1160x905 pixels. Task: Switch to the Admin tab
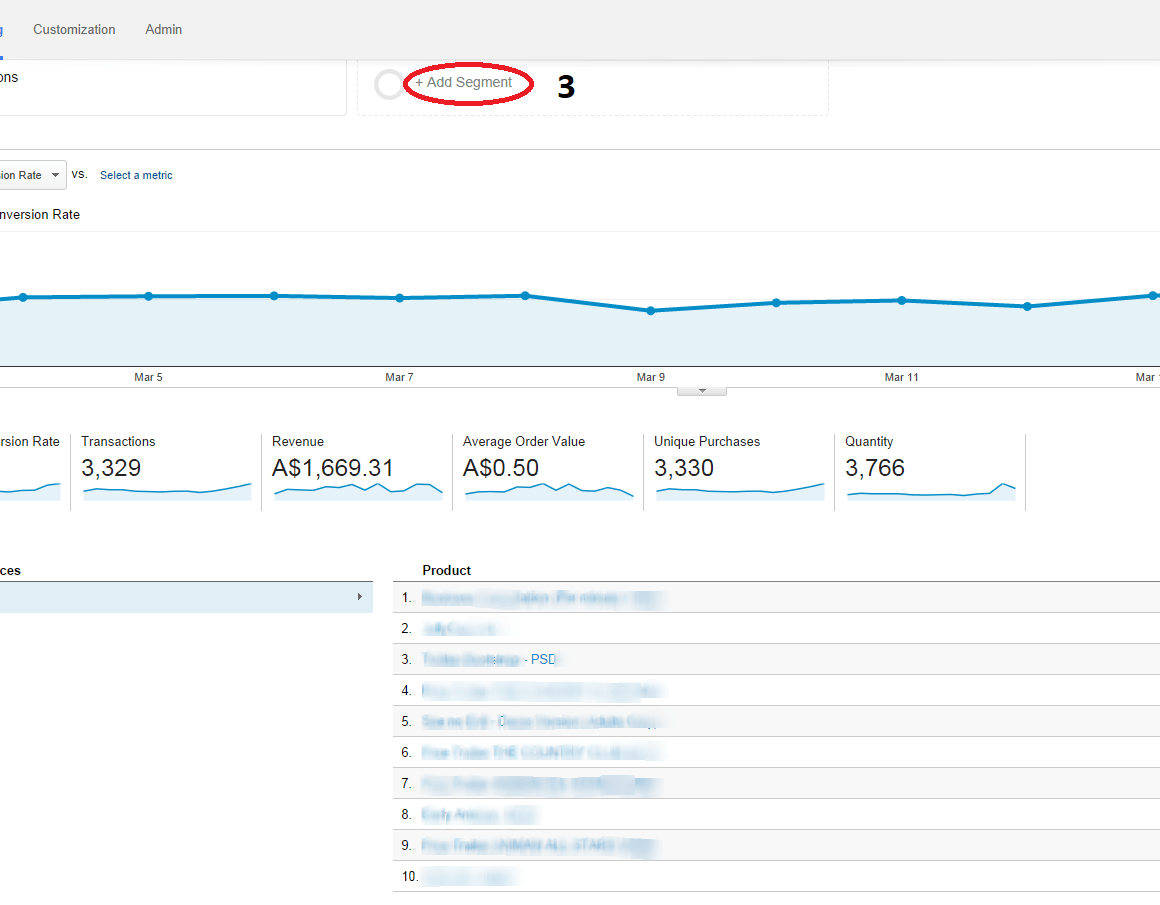[x=164, y=30]
